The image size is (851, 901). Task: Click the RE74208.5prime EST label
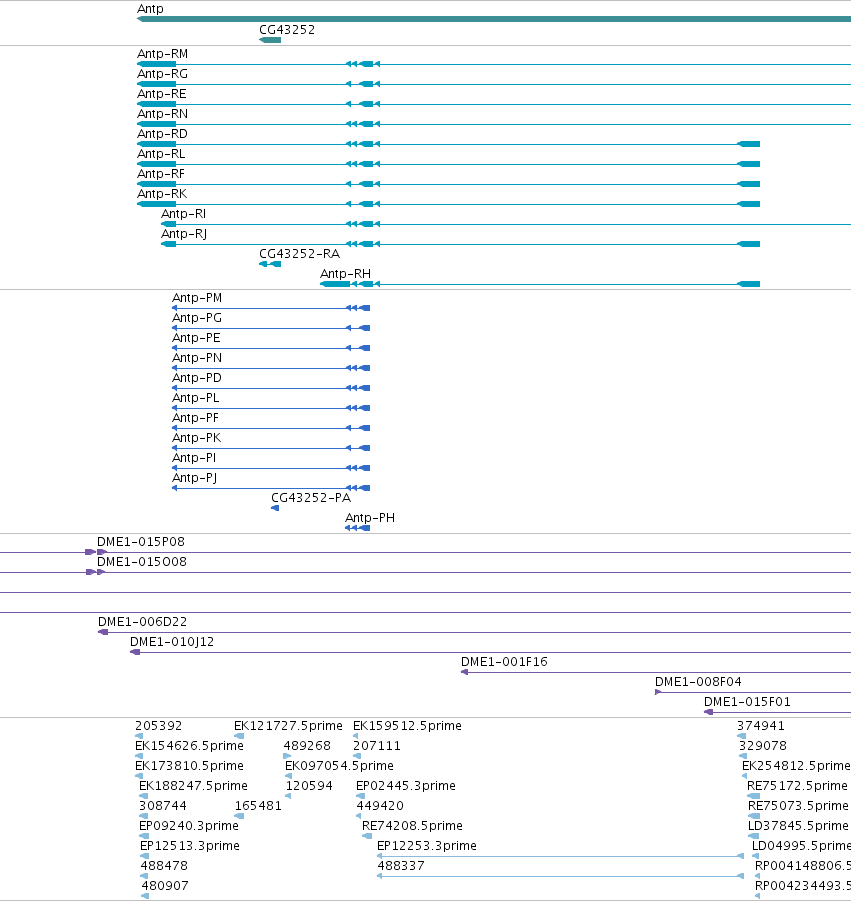click(x=413, y=826)
